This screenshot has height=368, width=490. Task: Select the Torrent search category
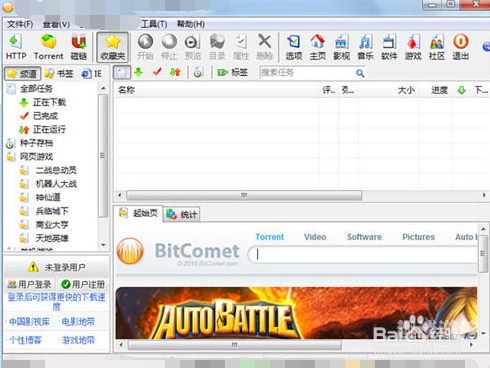coord(269,237)
